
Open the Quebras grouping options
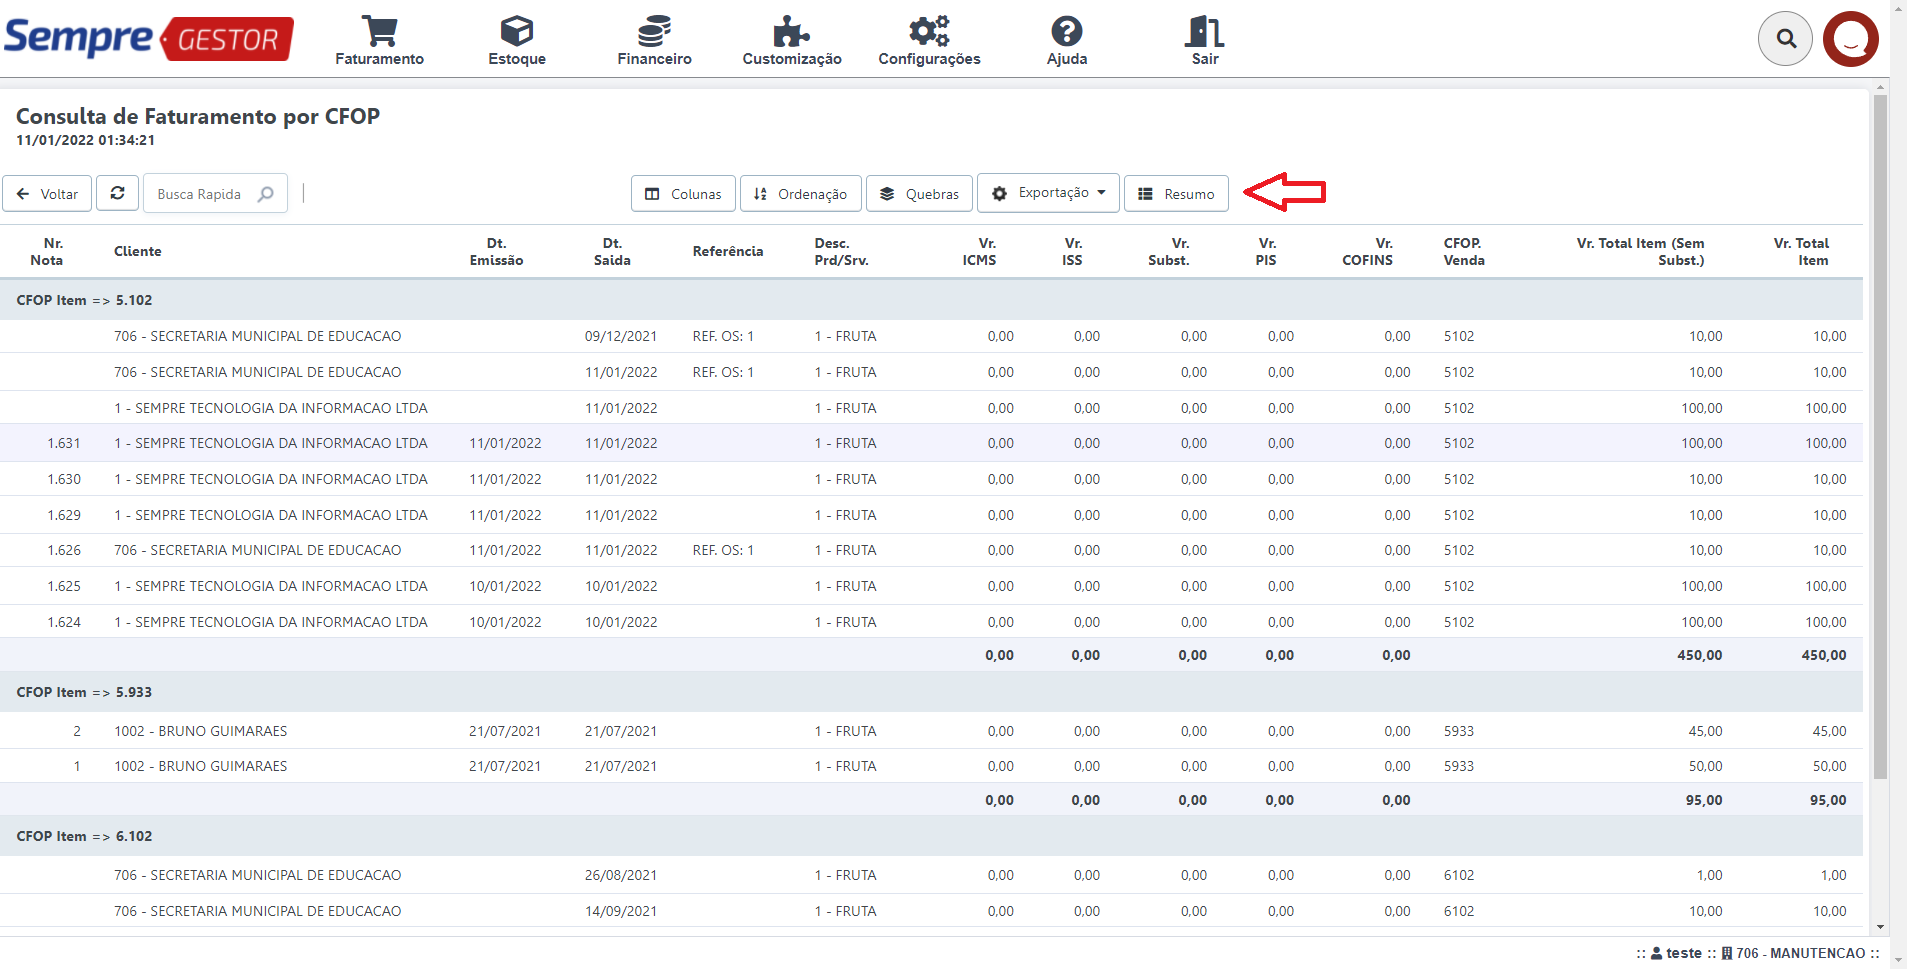point(919,193)
